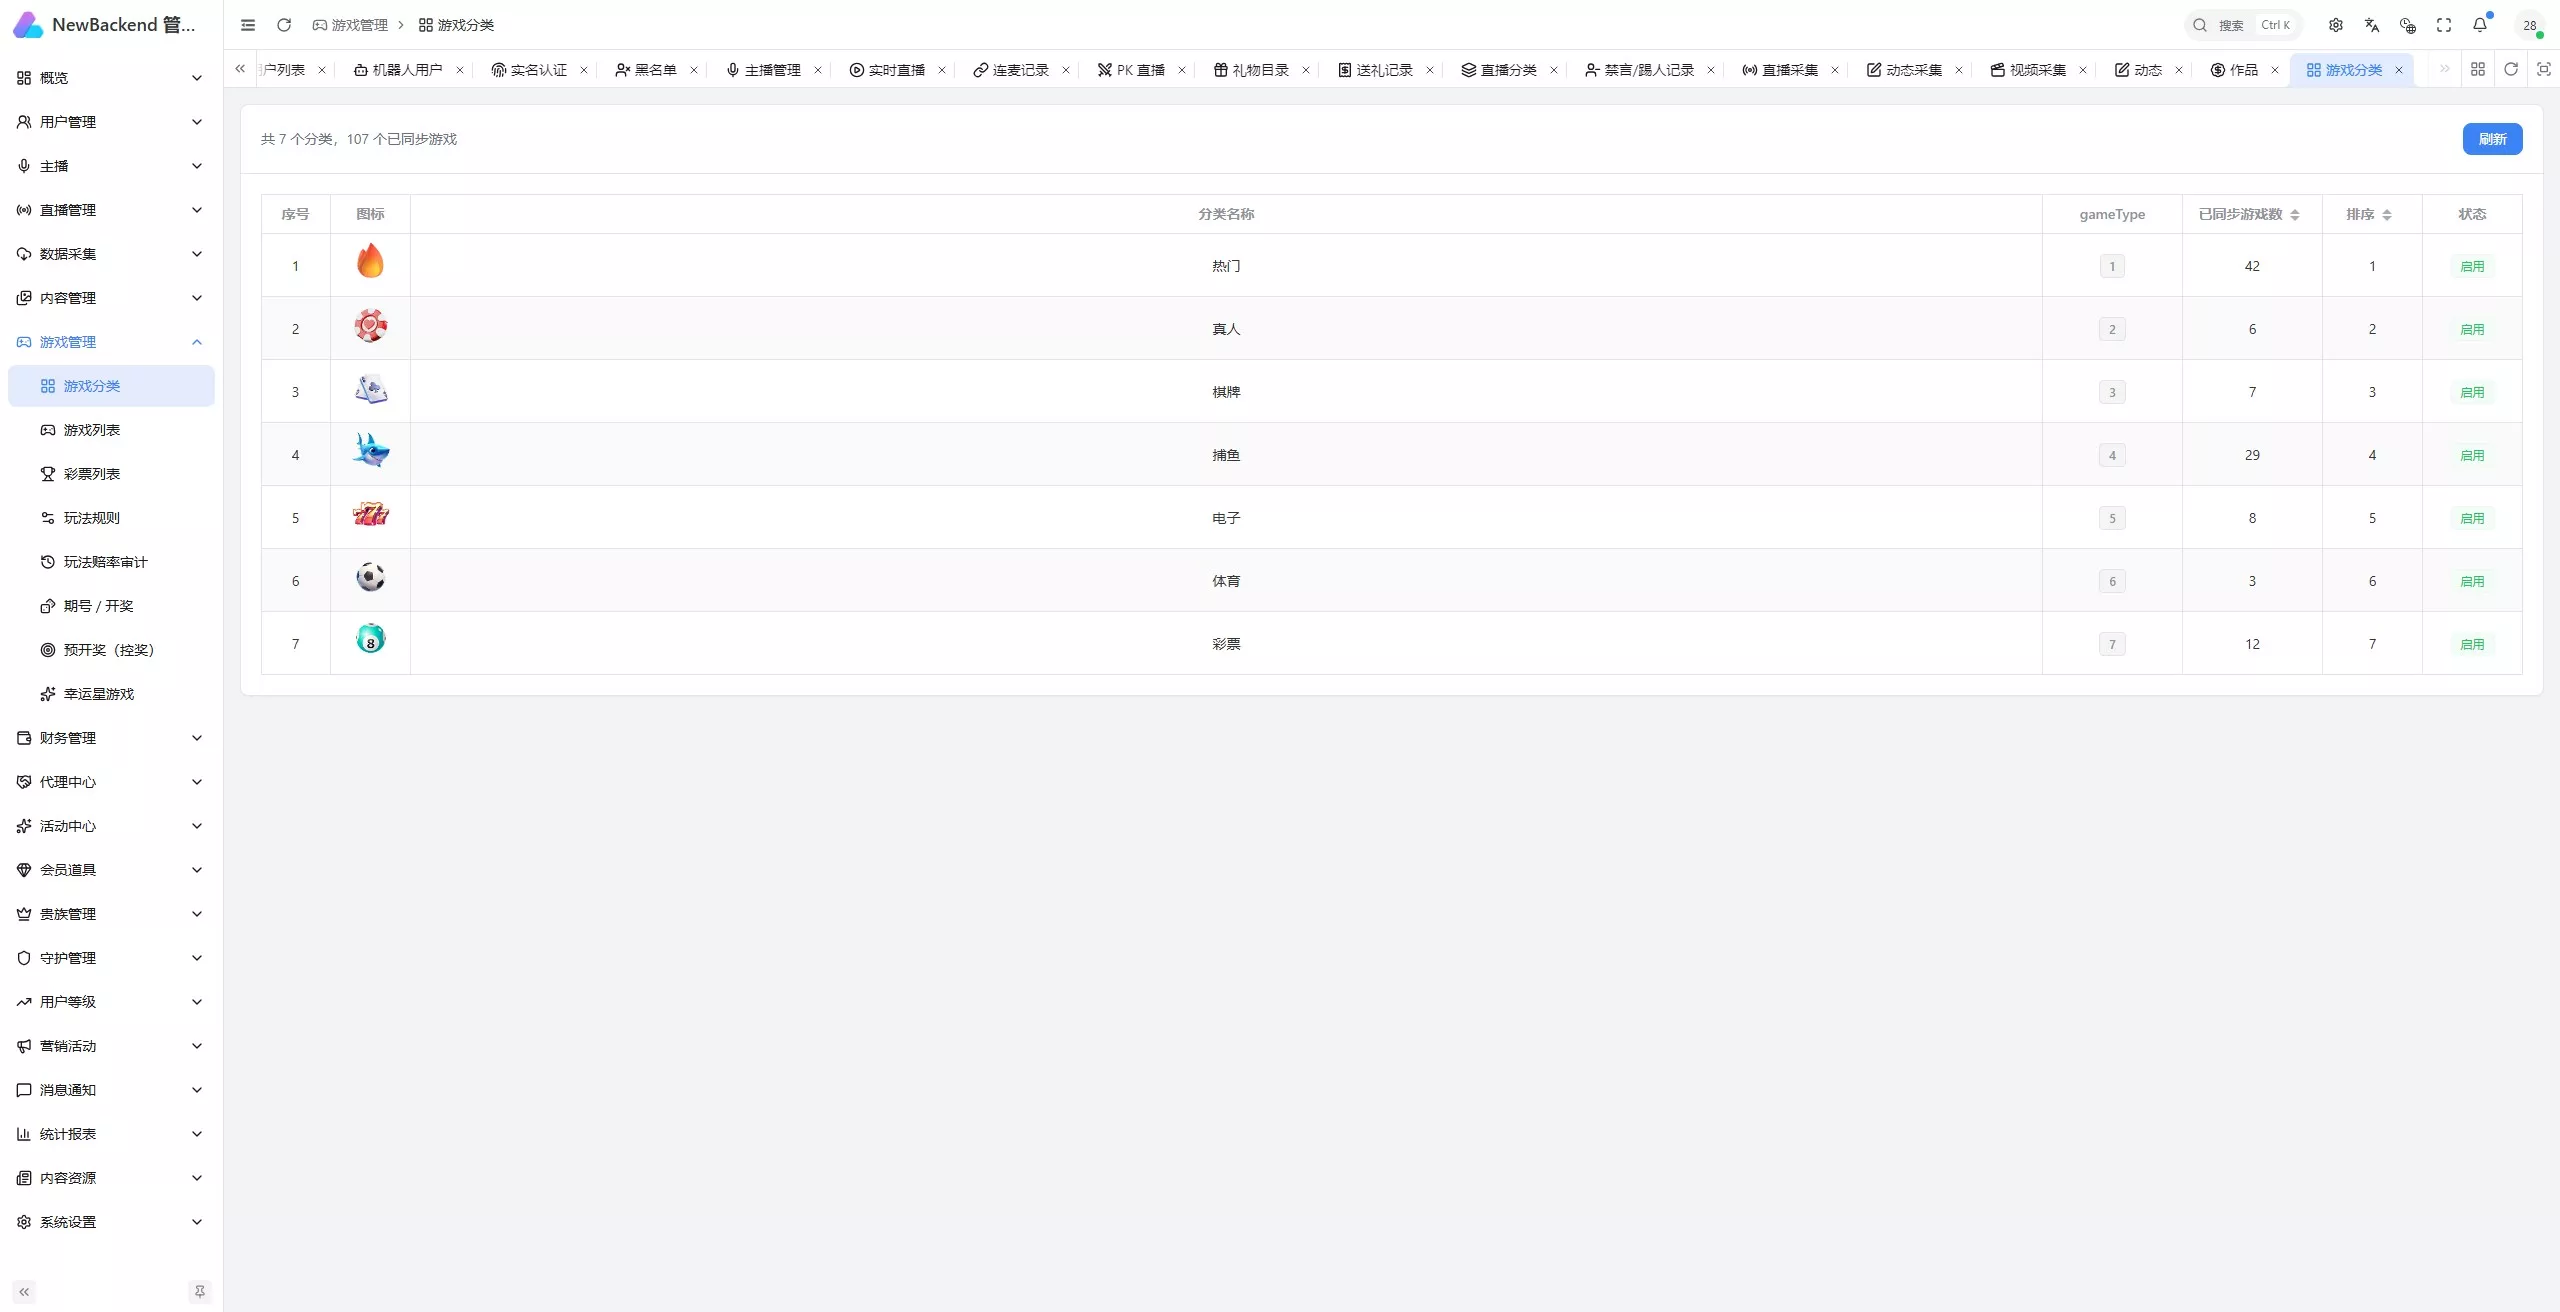Toggle the sidebar hamburger menu icon
The image size is (2560, 1312).
(248, 25)
